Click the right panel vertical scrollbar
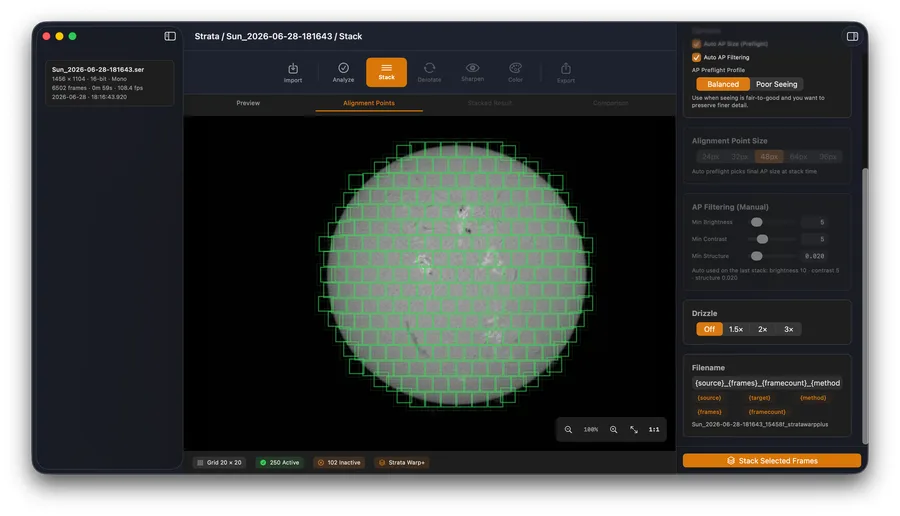Screen dimensions: 900x516 pyautogui.click(x=865, y=306)
